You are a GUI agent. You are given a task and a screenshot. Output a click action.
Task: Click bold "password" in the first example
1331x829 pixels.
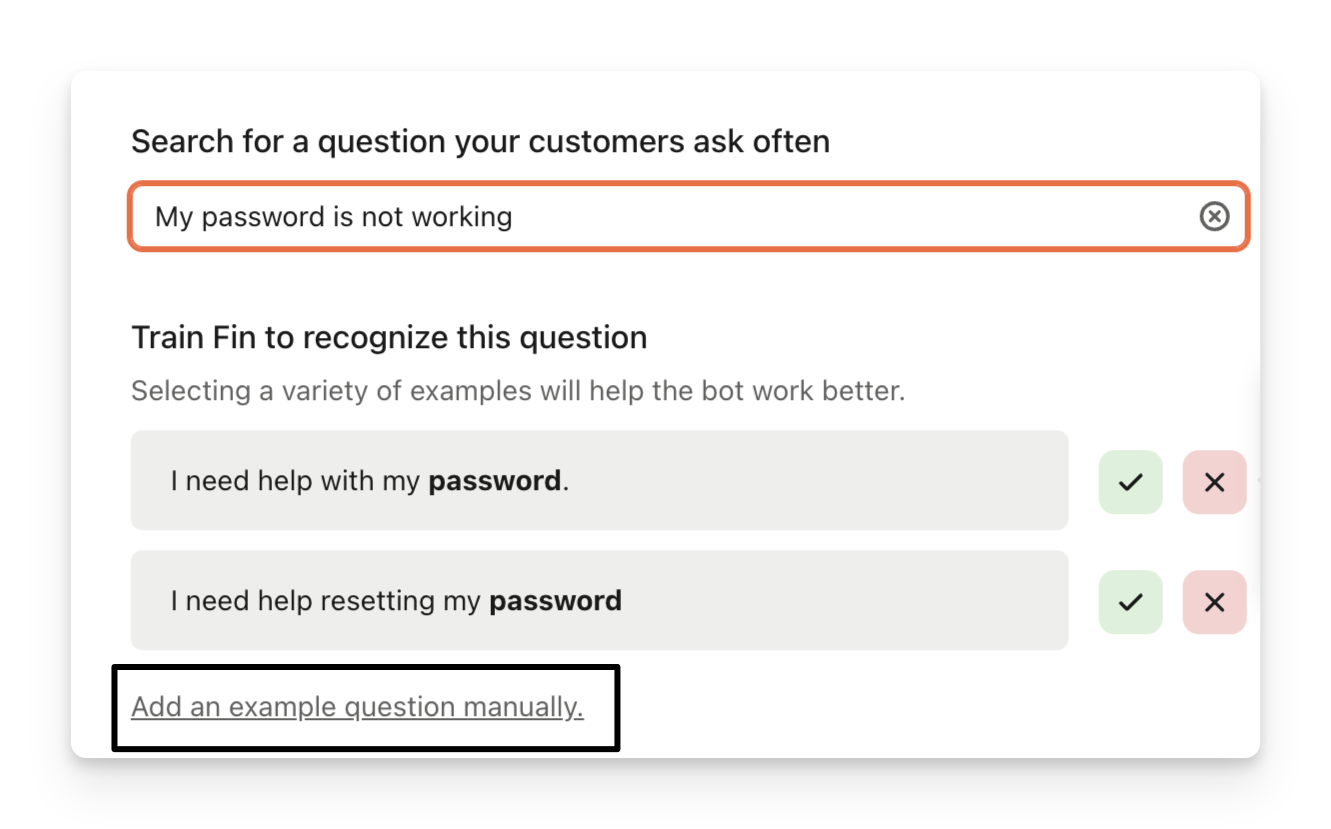pyautogui.click(x=494, y=481)
